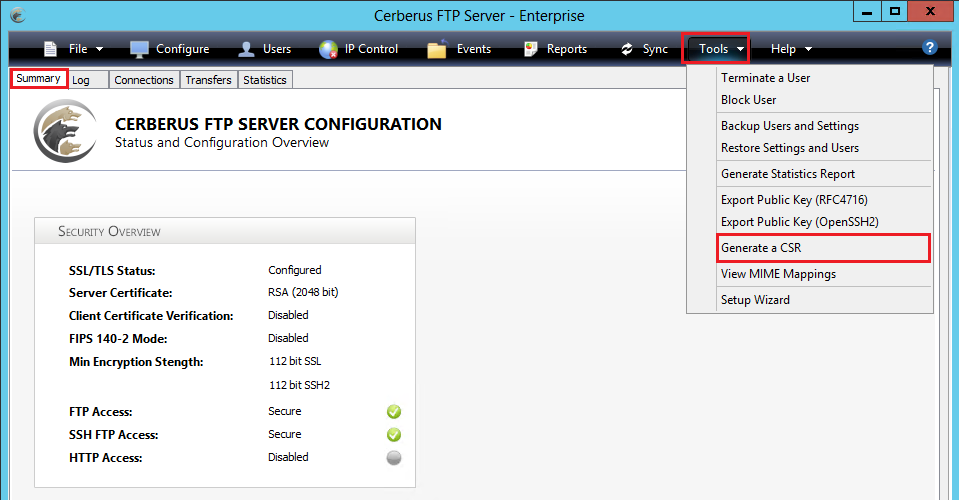This screenshot has height=500, width=959.
Task: Click the Sync arrows icon
Action: tap(627, 49)
